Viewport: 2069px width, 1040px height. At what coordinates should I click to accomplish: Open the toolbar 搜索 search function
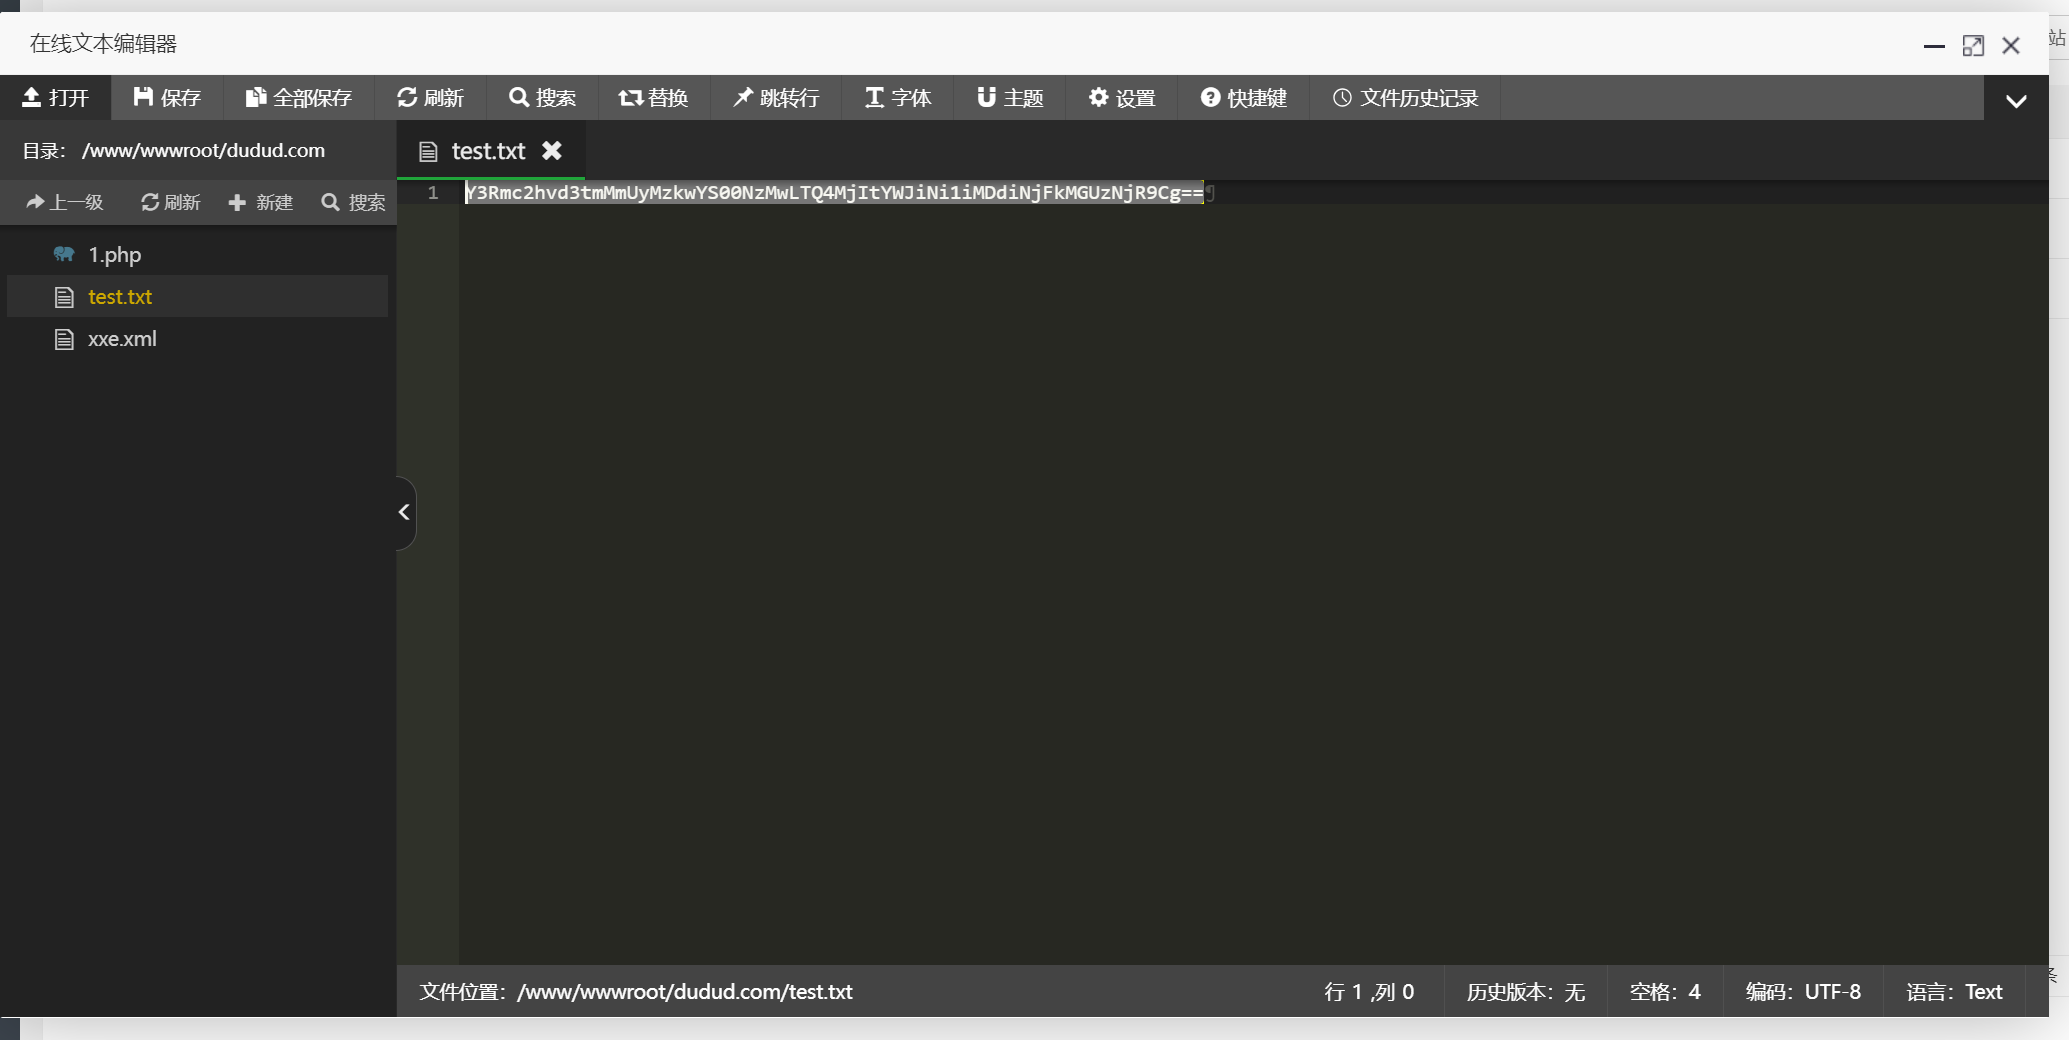click(542, 97)
